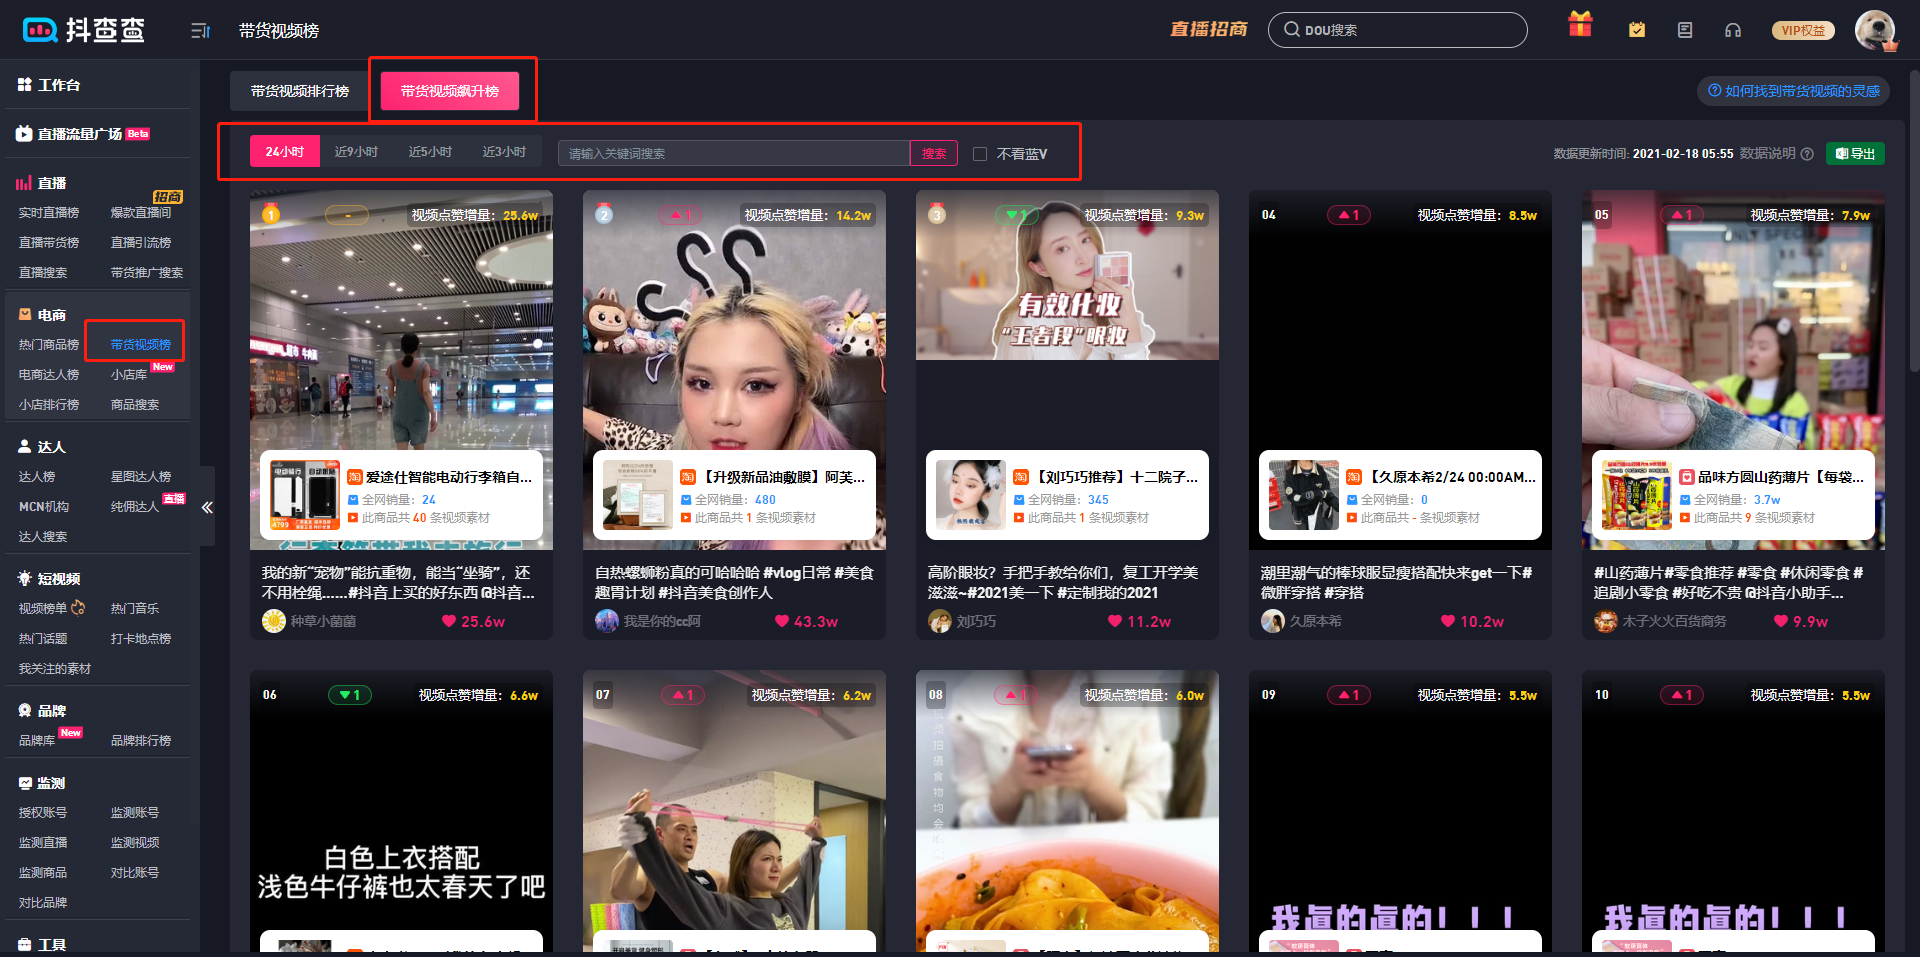This screenshot has width=1920, height=957.
Task: Open 热门商品榜 in the sidebar
Action: click(x=49, y=345)
